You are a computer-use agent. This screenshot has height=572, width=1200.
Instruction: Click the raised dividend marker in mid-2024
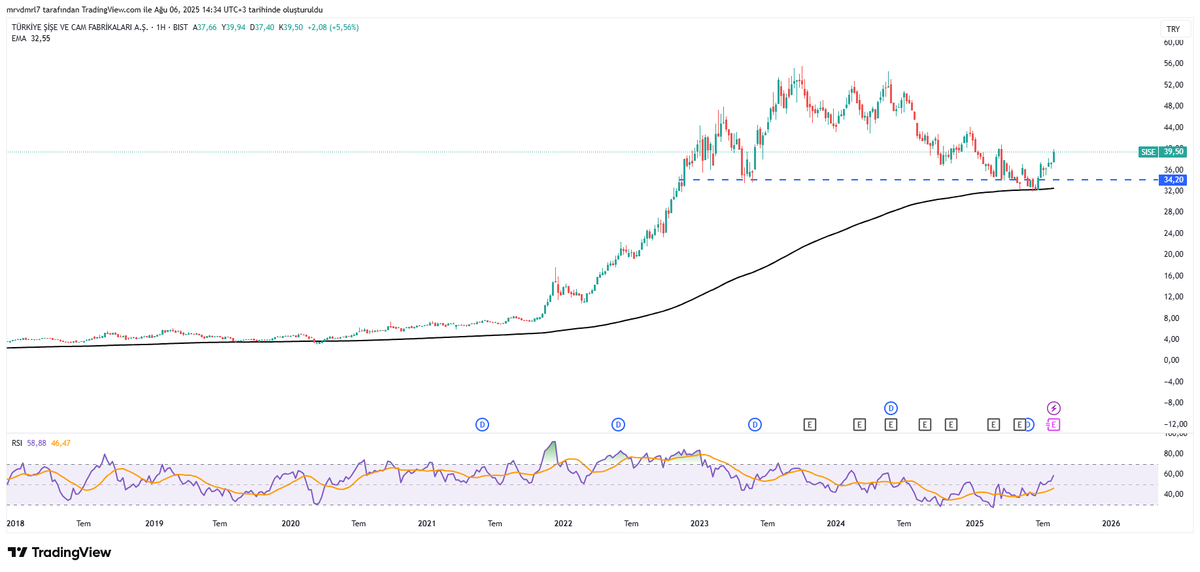tap(890, 408)
